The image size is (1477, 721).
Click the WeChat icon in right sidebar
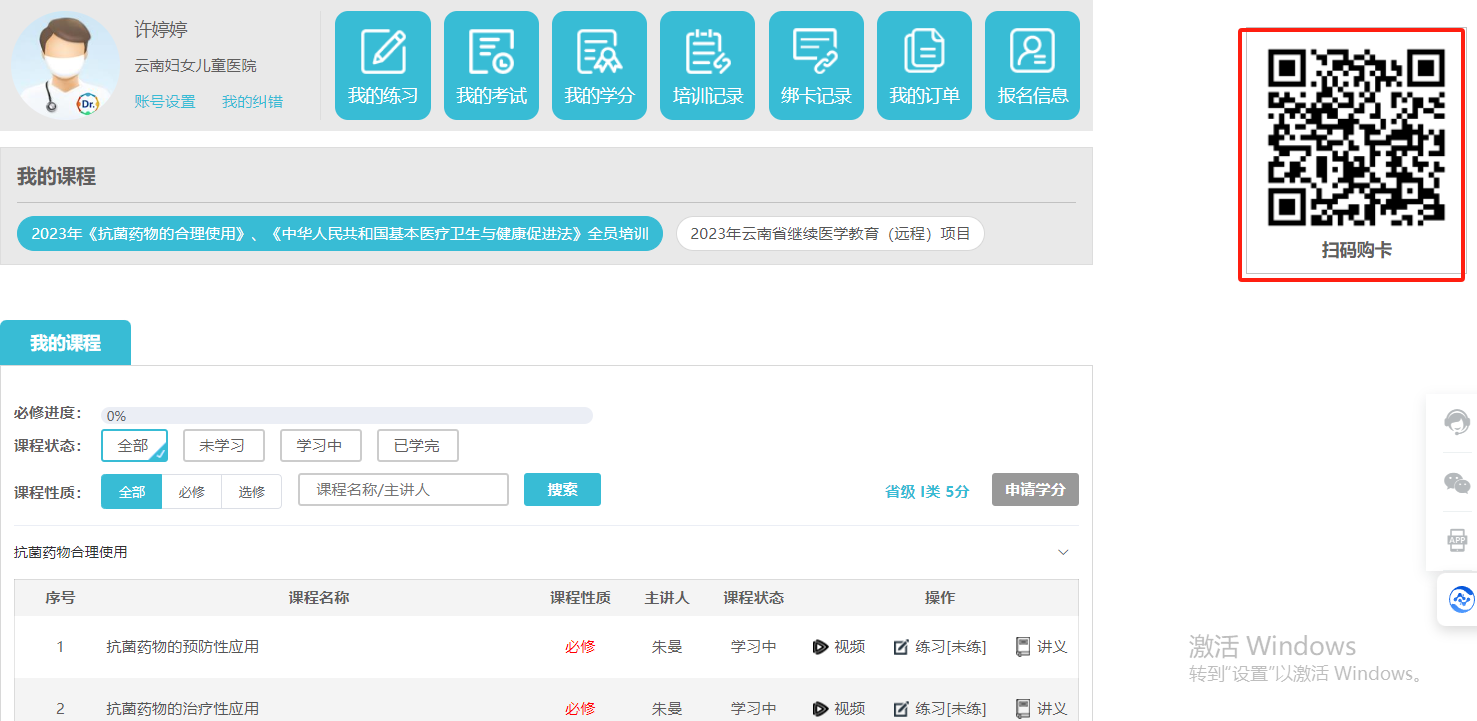pos(1457,483)
